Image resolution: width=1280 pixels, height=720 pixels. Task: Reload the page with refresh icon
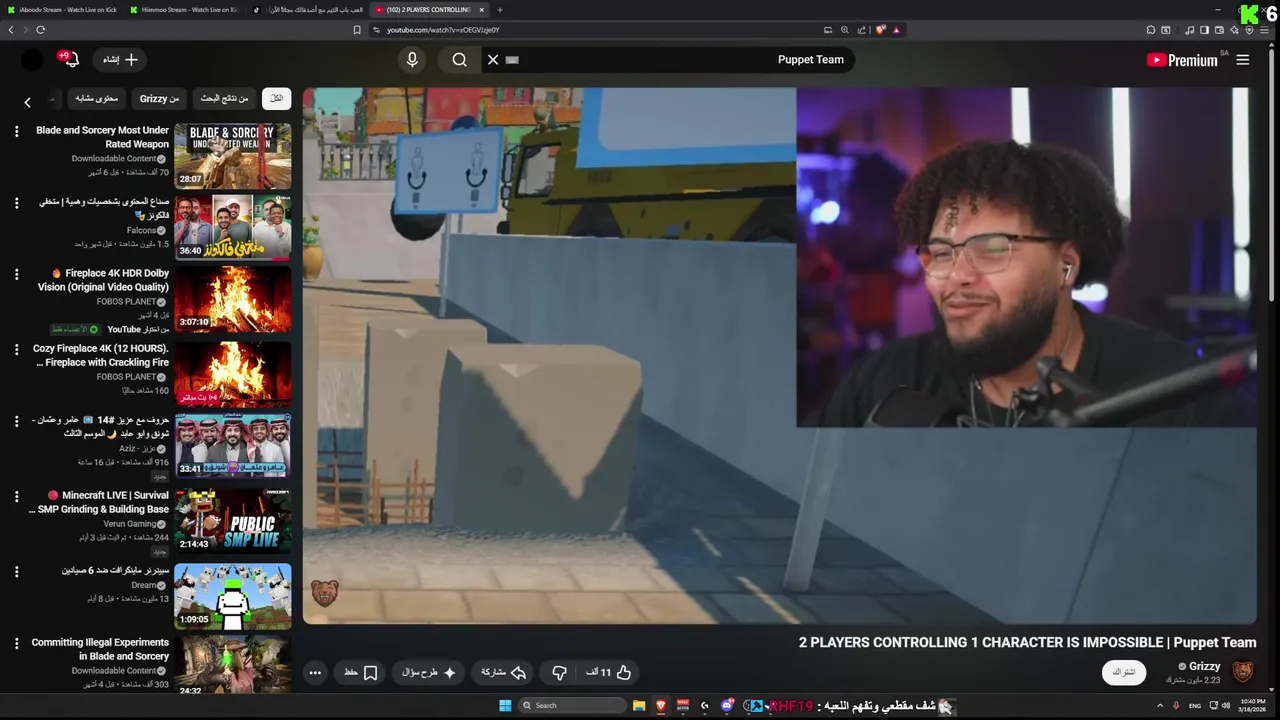click(x=40, y=30)
